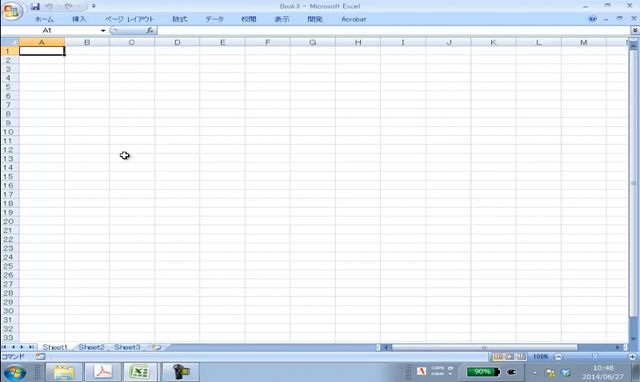Click the Zoom In plus button
This screenshot has height=382, width=640.
[x=632, y=357]
